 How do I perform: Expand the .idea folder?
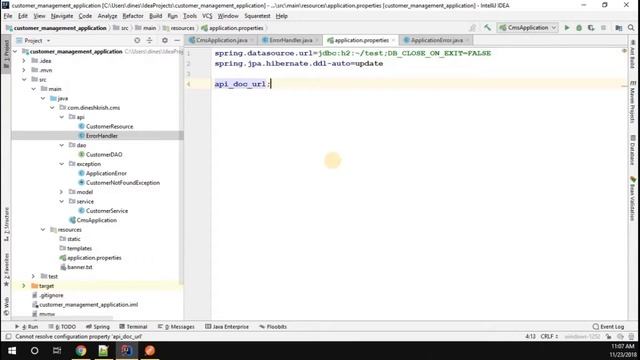pos(24,61)
